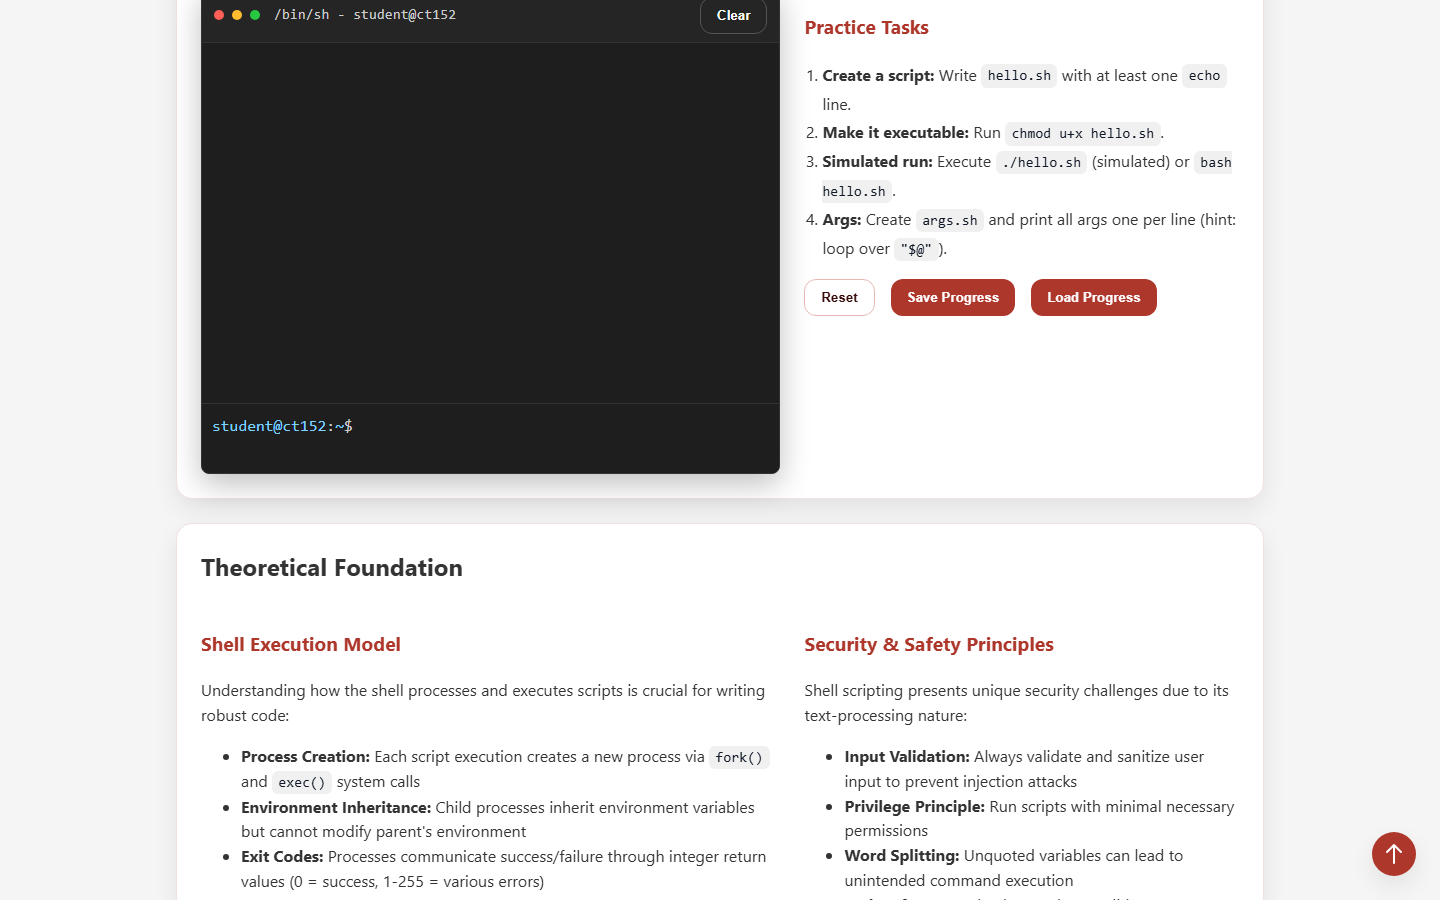This screenshot has width=1440, height=900.
Task: Click the bash hello.sh code chip
Action: [x=1214, y=162]
